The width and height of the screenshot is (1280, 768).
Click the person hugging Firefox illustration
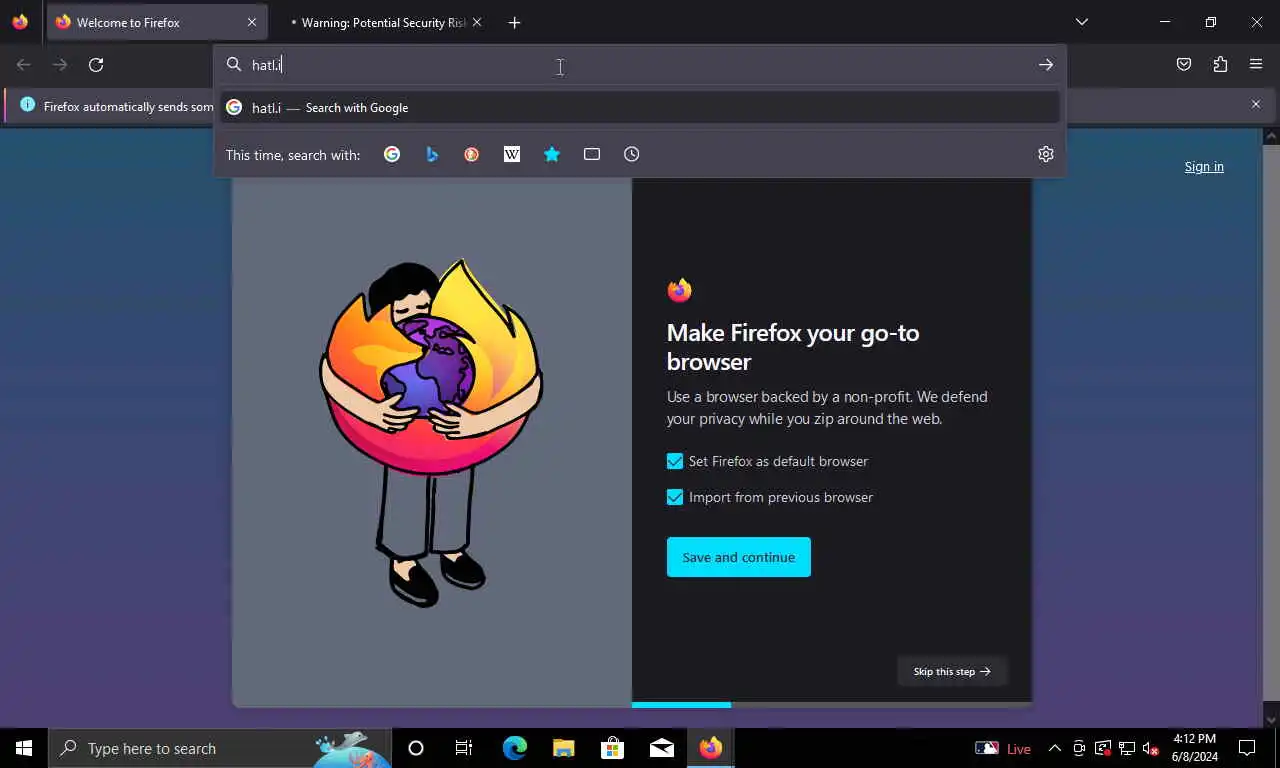click(x=431, y=433)
